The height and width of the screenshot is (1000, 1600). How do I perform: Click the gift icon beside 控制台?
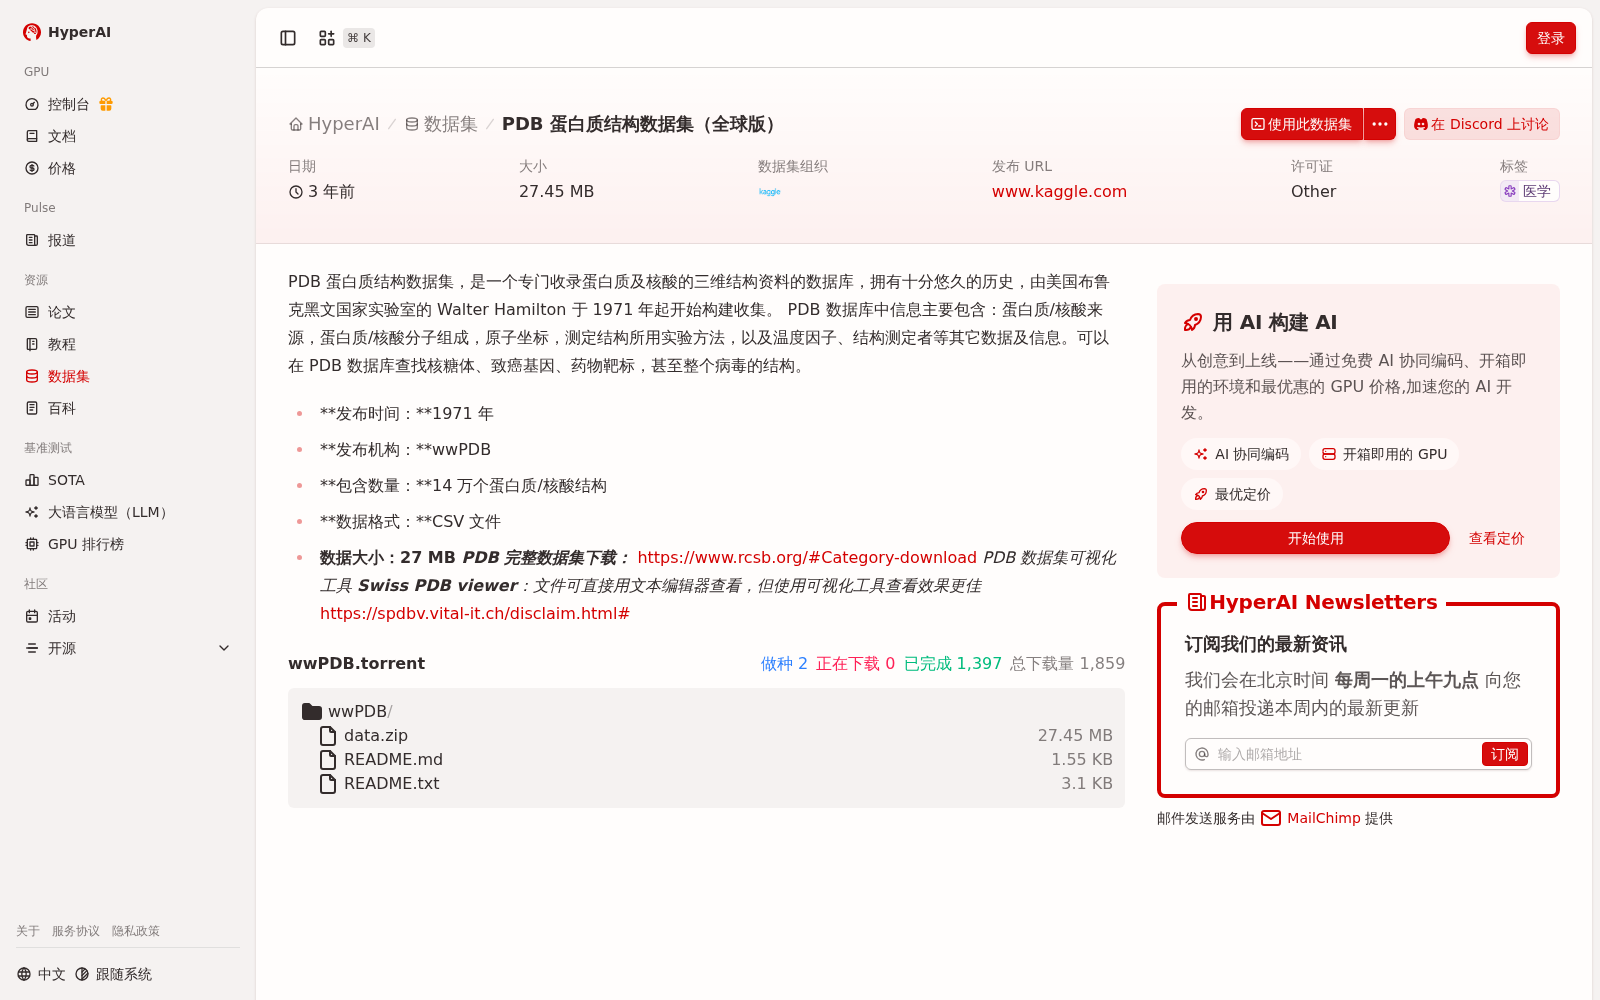click(106, 104)
